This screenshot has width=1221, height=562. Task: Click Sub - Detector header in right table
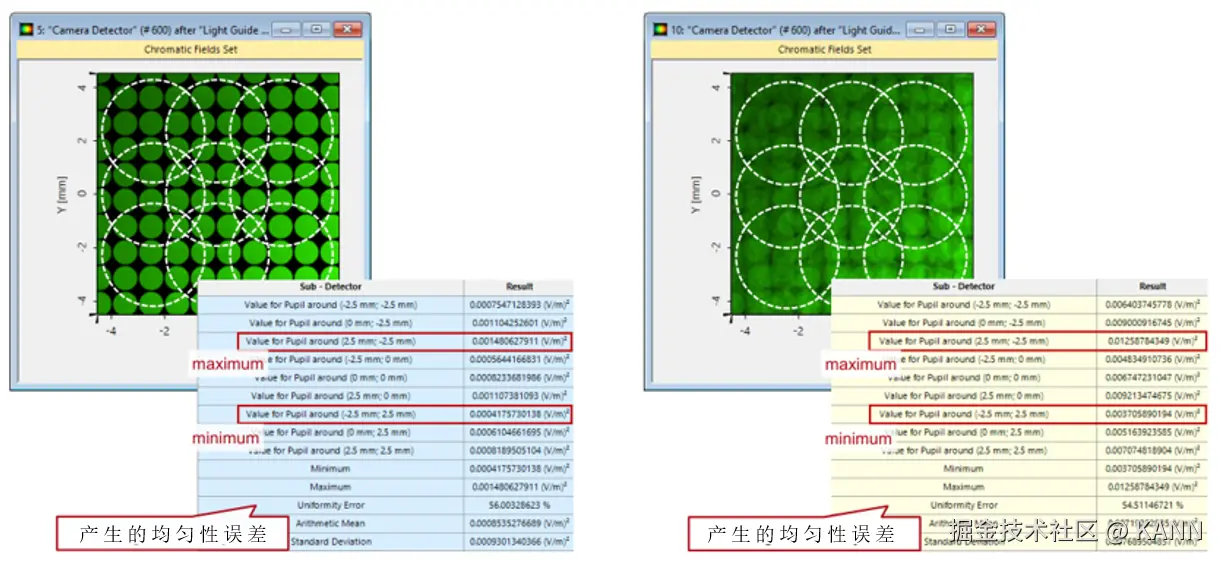pos(964,286)
